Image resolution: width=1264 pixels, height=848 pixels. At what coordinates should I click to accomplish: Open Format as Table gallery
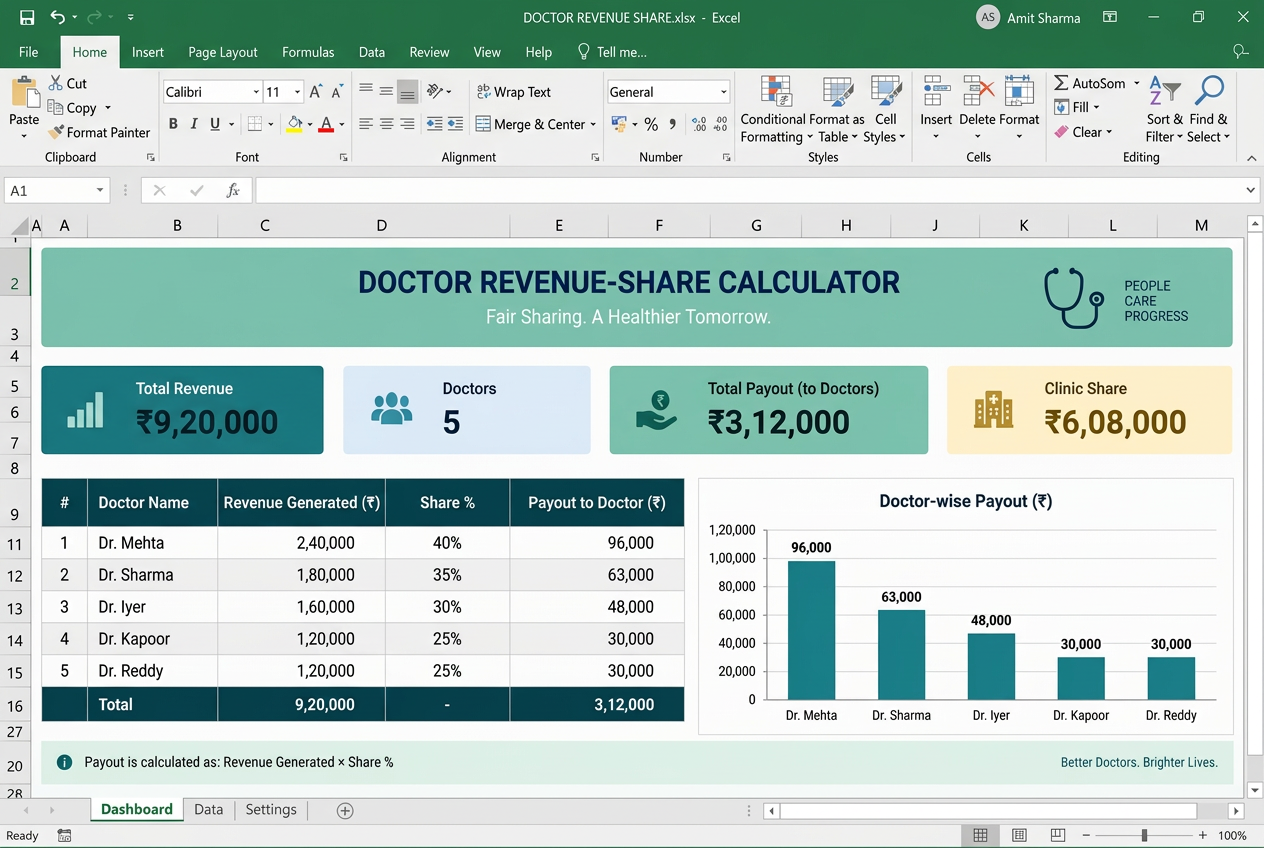pos(837,110)
